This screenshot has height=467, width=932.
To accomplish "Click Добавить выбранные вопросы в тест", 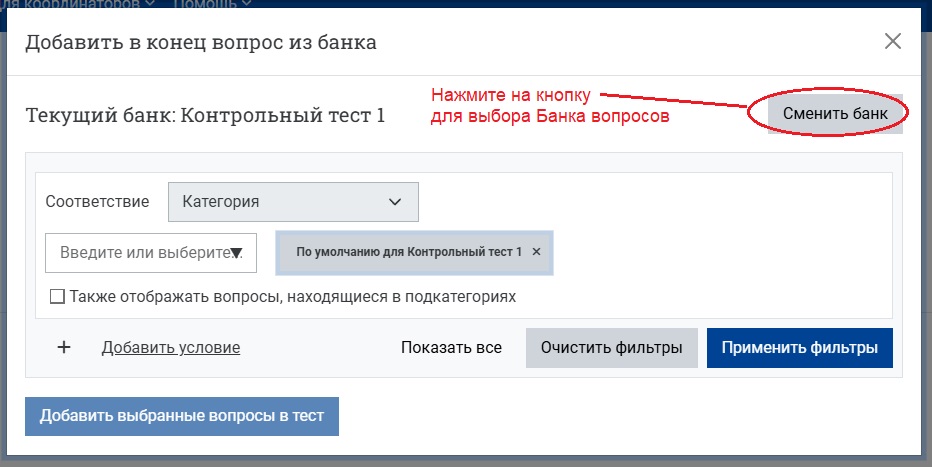I will pos(182,416).
